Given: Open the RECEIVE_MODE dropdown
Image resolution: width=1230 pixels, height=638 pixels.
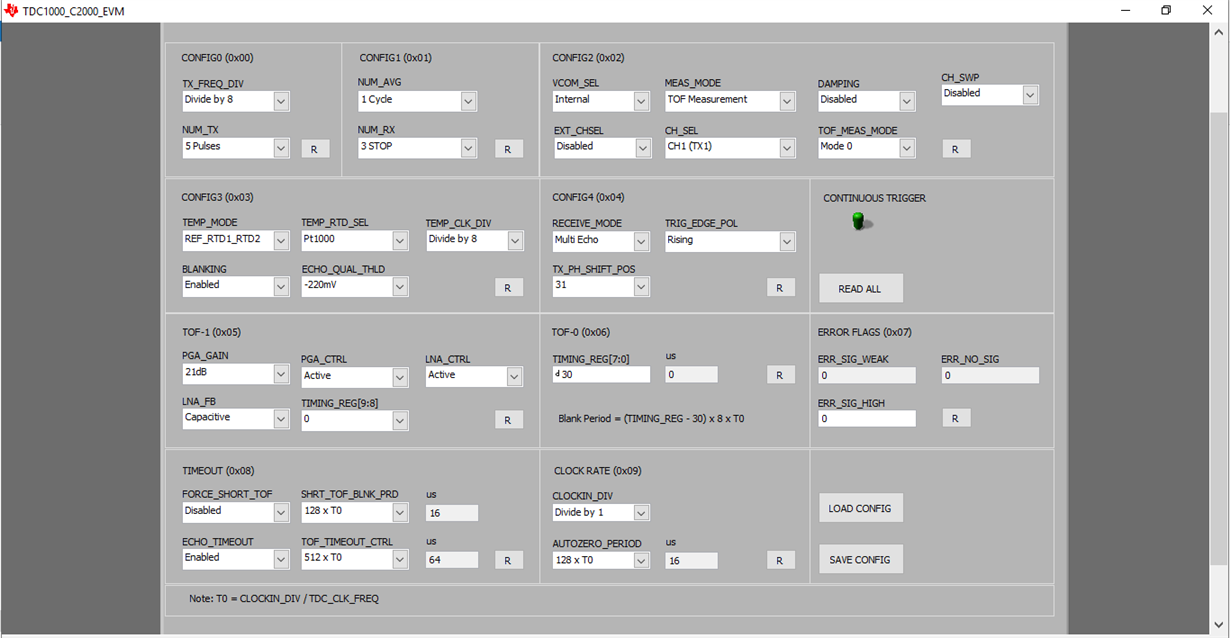Looking at the screenshot, I should tap(602, 240).
